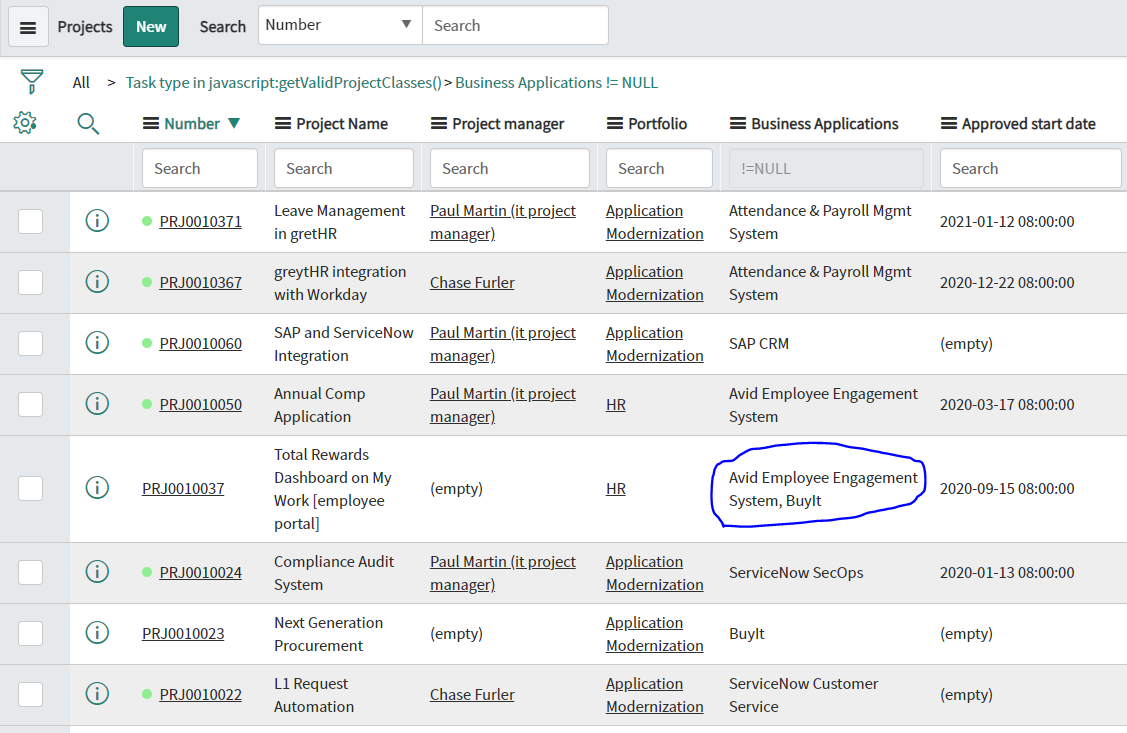
Task: Click the All breadcrumb
Action: [x=81, y=83]
